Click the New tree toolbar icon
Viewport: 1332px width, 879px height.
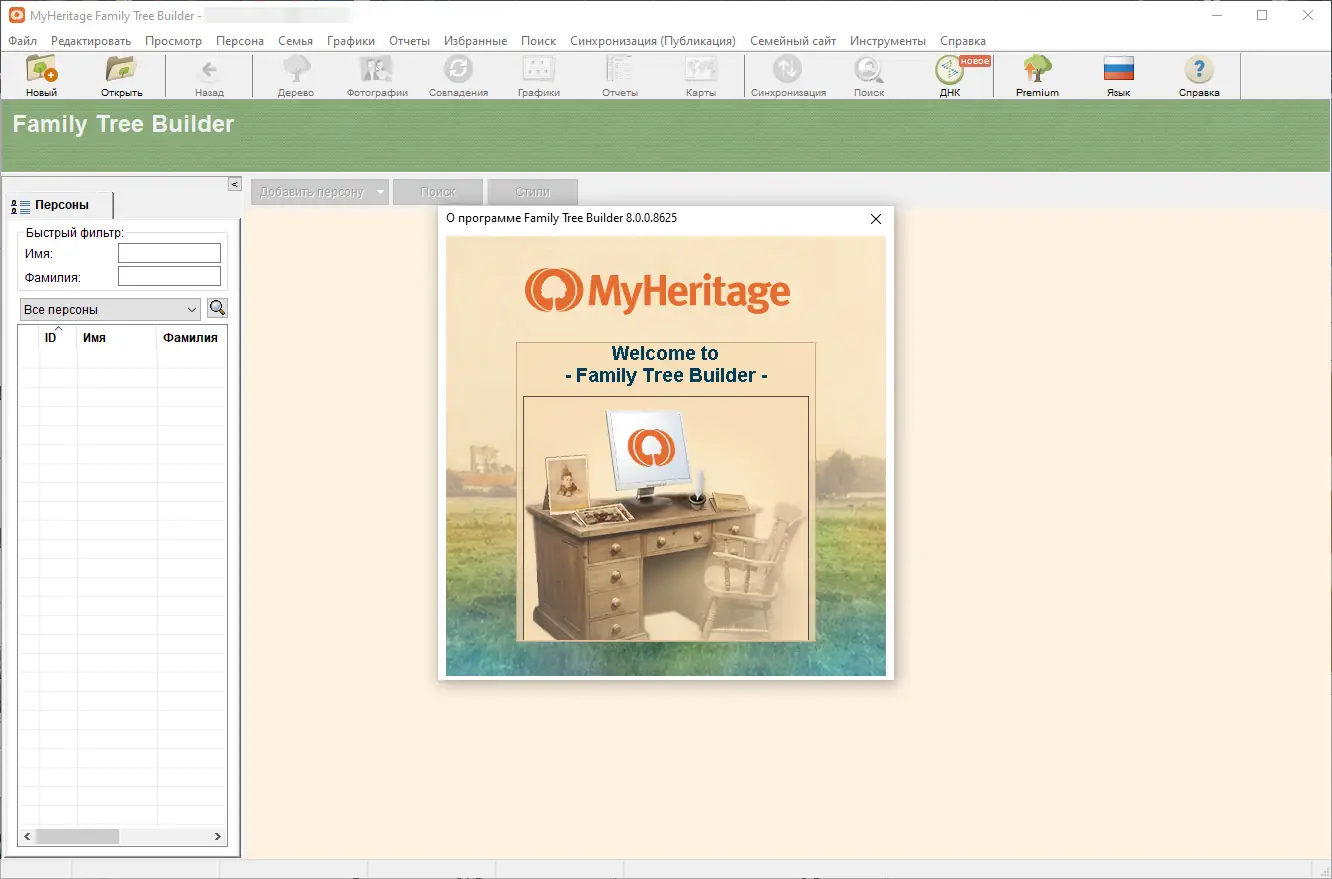tap(41, 72)
